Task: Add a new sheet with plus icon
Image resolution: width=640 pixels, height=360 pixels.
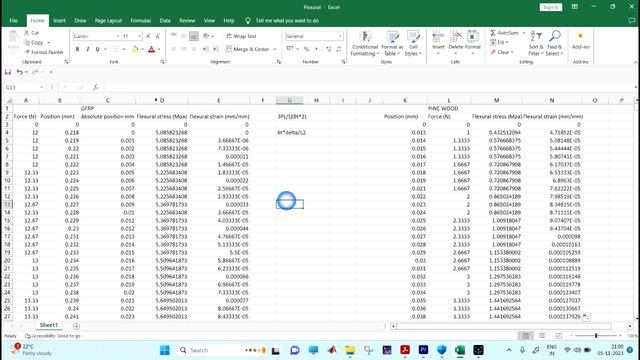Action: click(76, 326)
